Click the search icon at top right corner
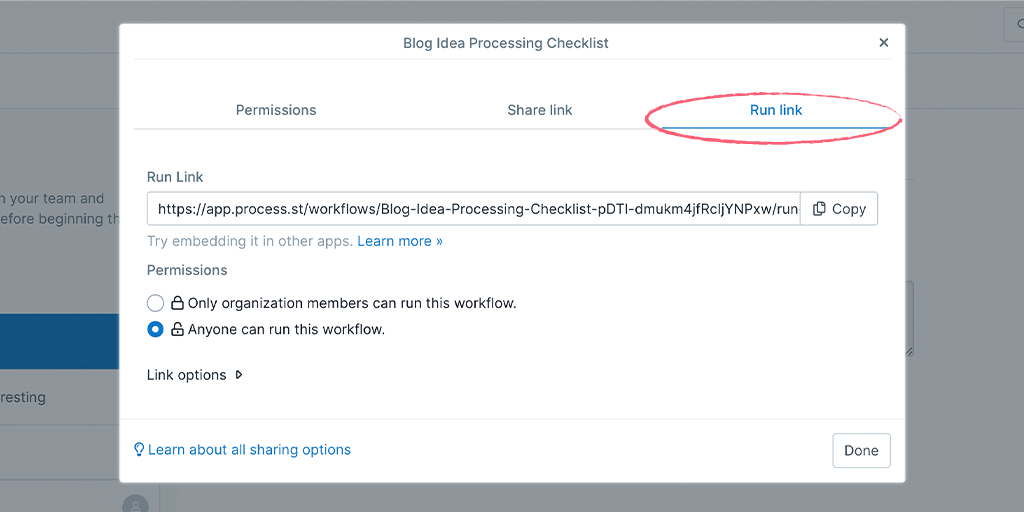The image size is (1024, 512). click(1019, 24)
